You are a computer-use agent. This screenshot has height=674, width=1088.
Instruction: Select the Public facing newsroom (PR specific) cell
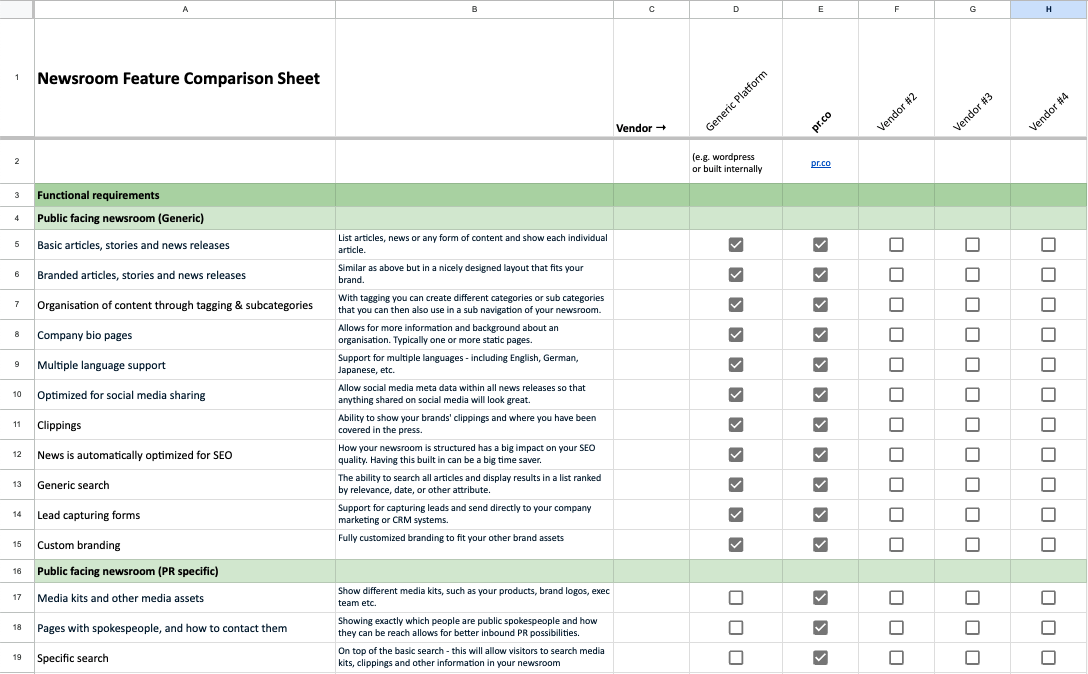(184, 571)
